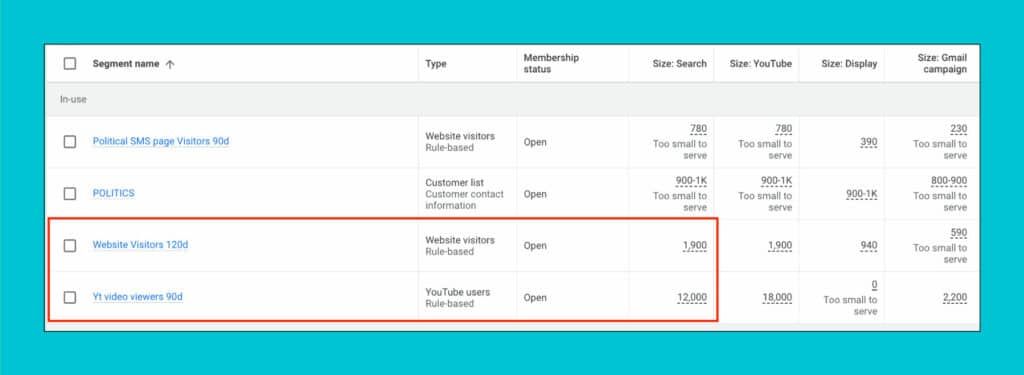Viewport: 1024px width, 375px height.
Task: Click the sort arrow beside Segment name
Action: (170, 64)
